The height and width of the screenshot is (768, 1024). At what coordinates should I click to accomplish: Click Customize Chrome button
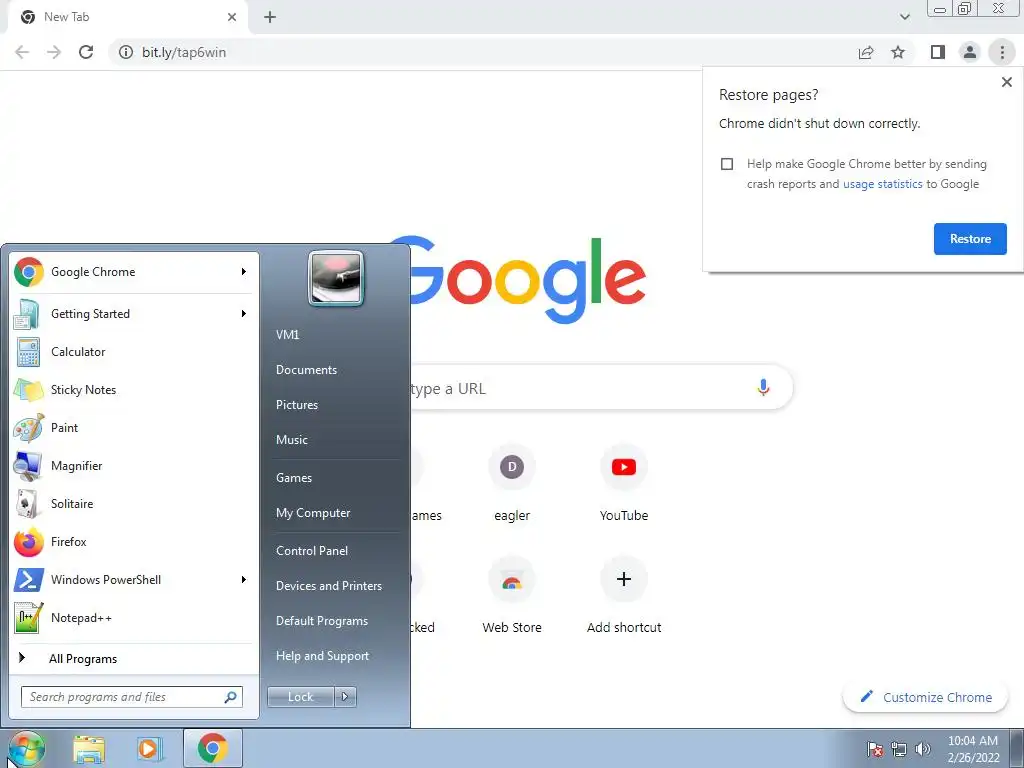tap(926, 697)
